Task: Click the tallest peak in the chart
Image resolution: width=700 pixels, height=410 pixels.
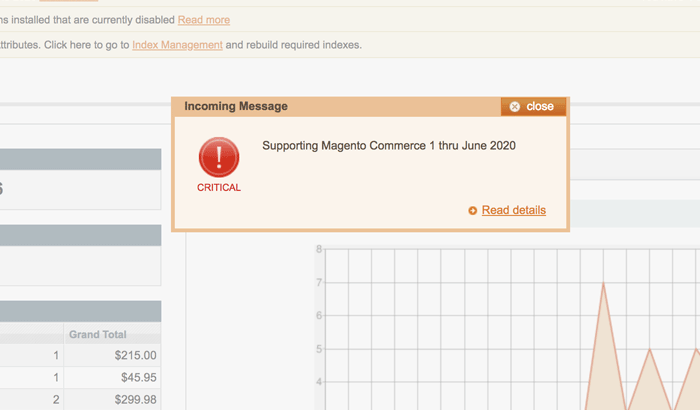Action: tap(603, 284)
